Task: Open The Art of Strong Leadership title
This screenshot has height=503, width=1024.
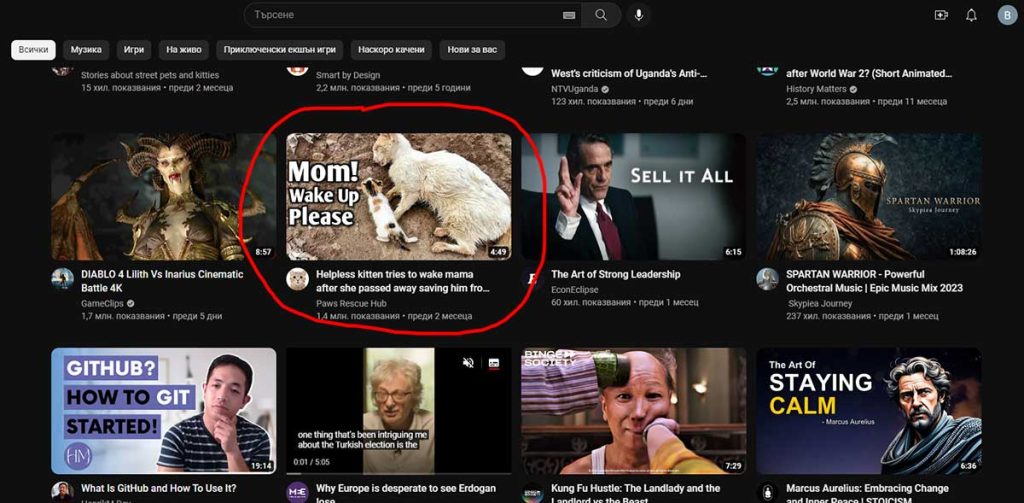Action: 615,274
